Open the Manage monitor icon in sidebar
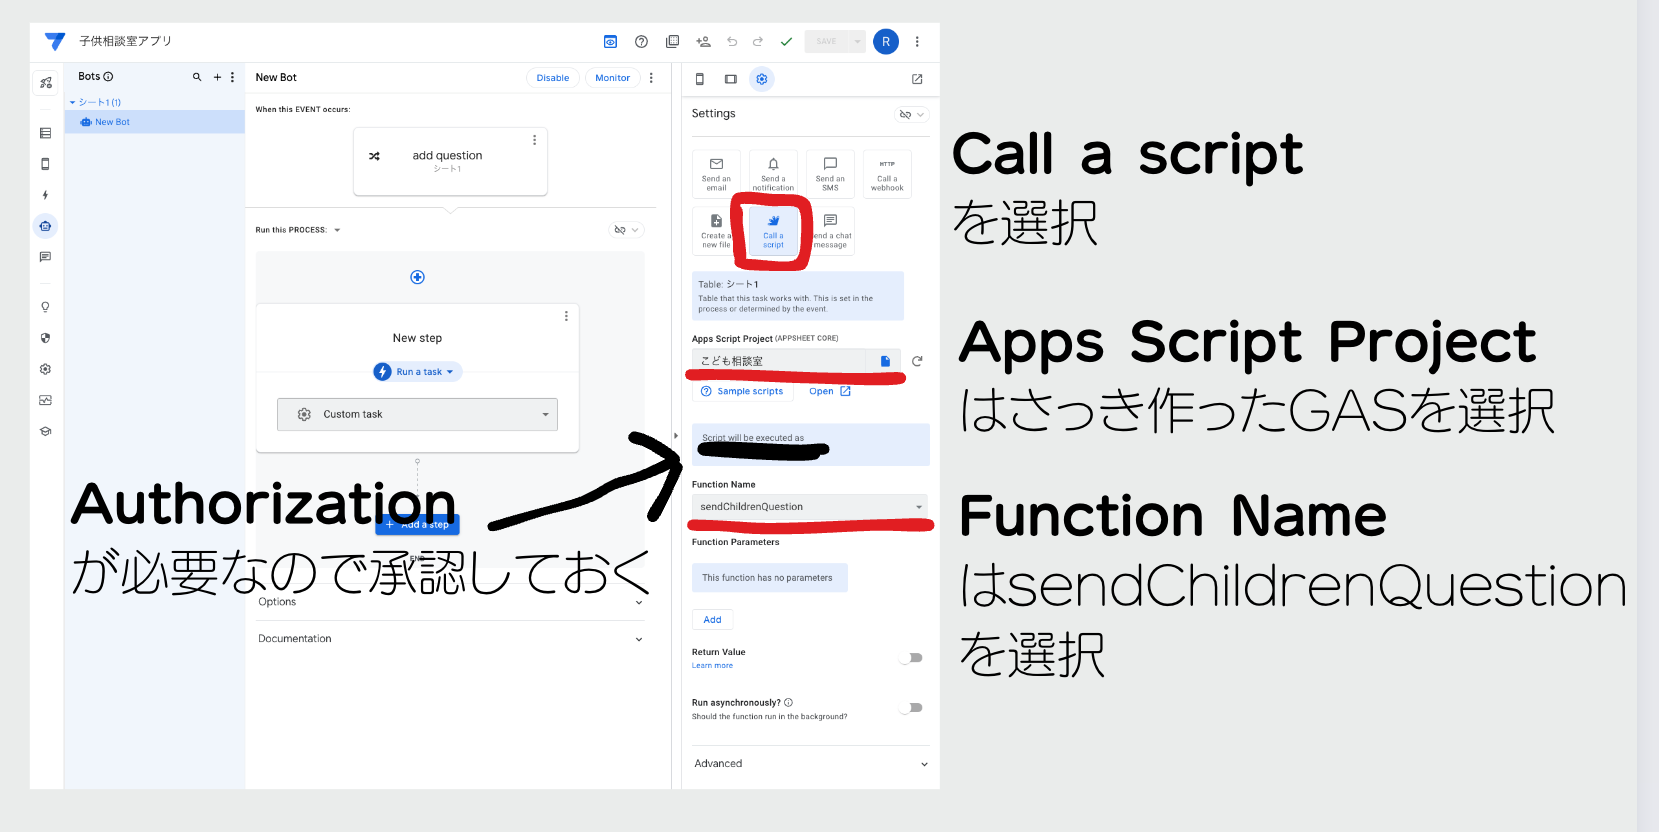The image size is (1659, 832). point(45,400)
